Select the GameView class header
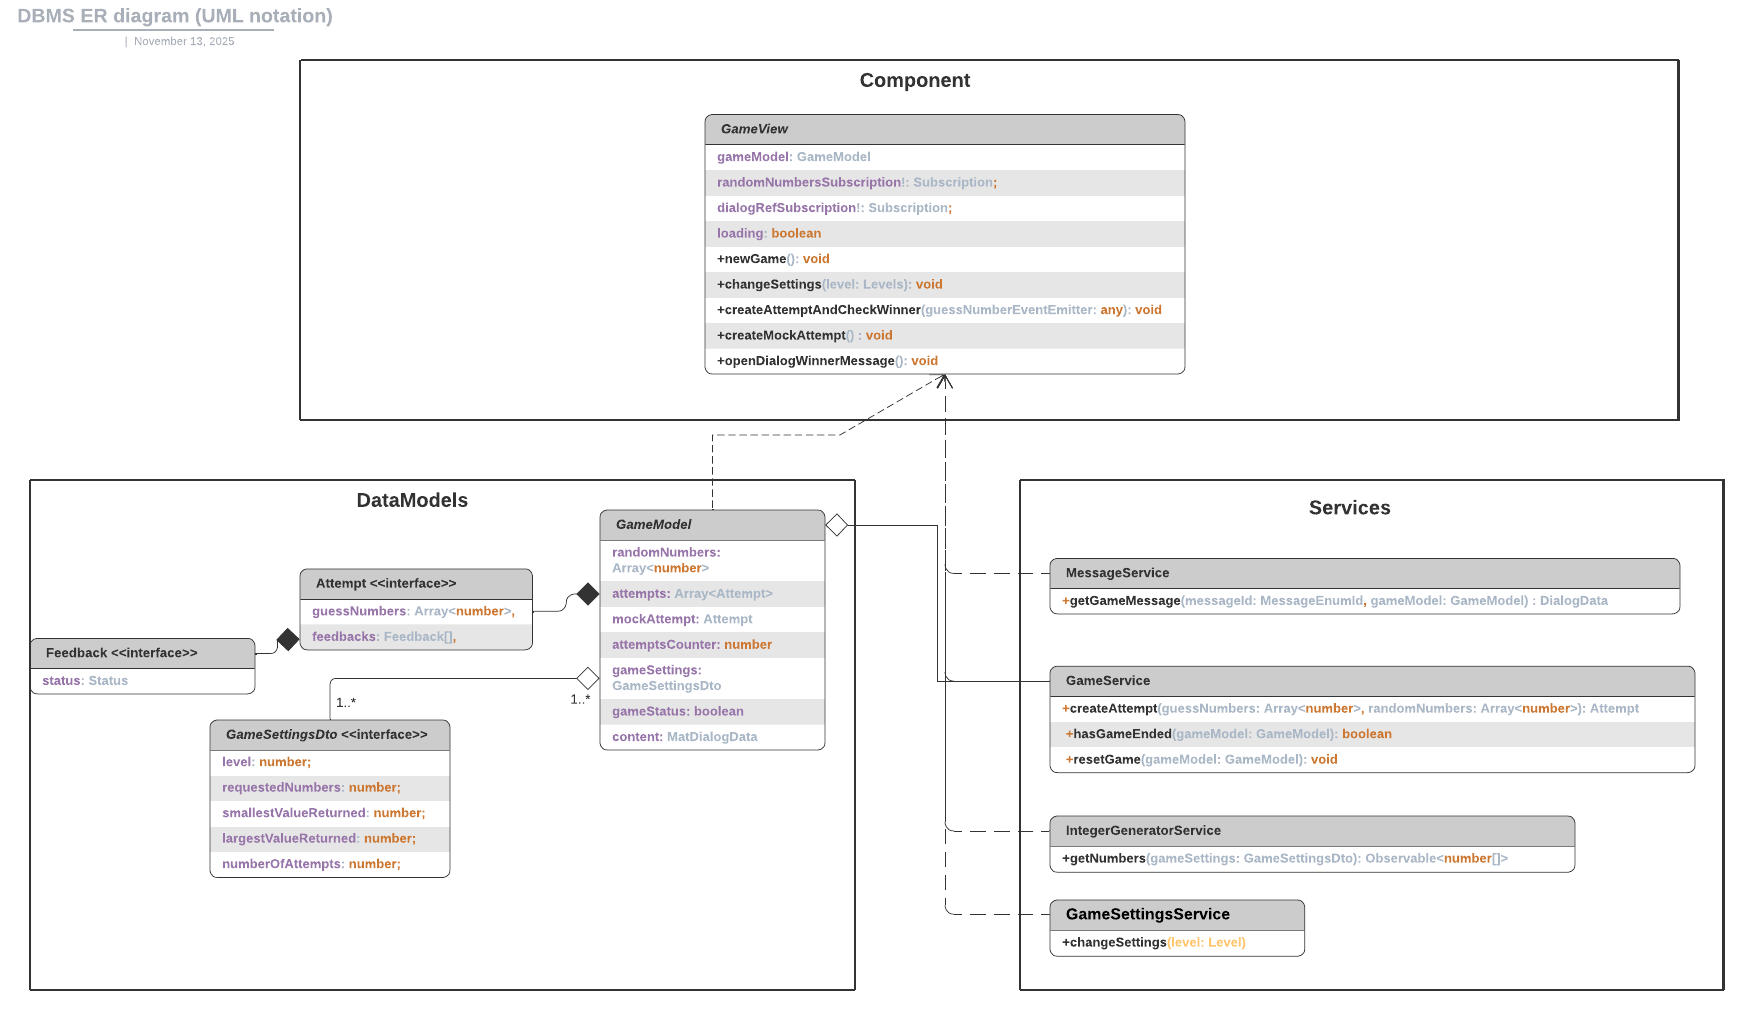This screenshot has height=1020, width=1740. 944,129
